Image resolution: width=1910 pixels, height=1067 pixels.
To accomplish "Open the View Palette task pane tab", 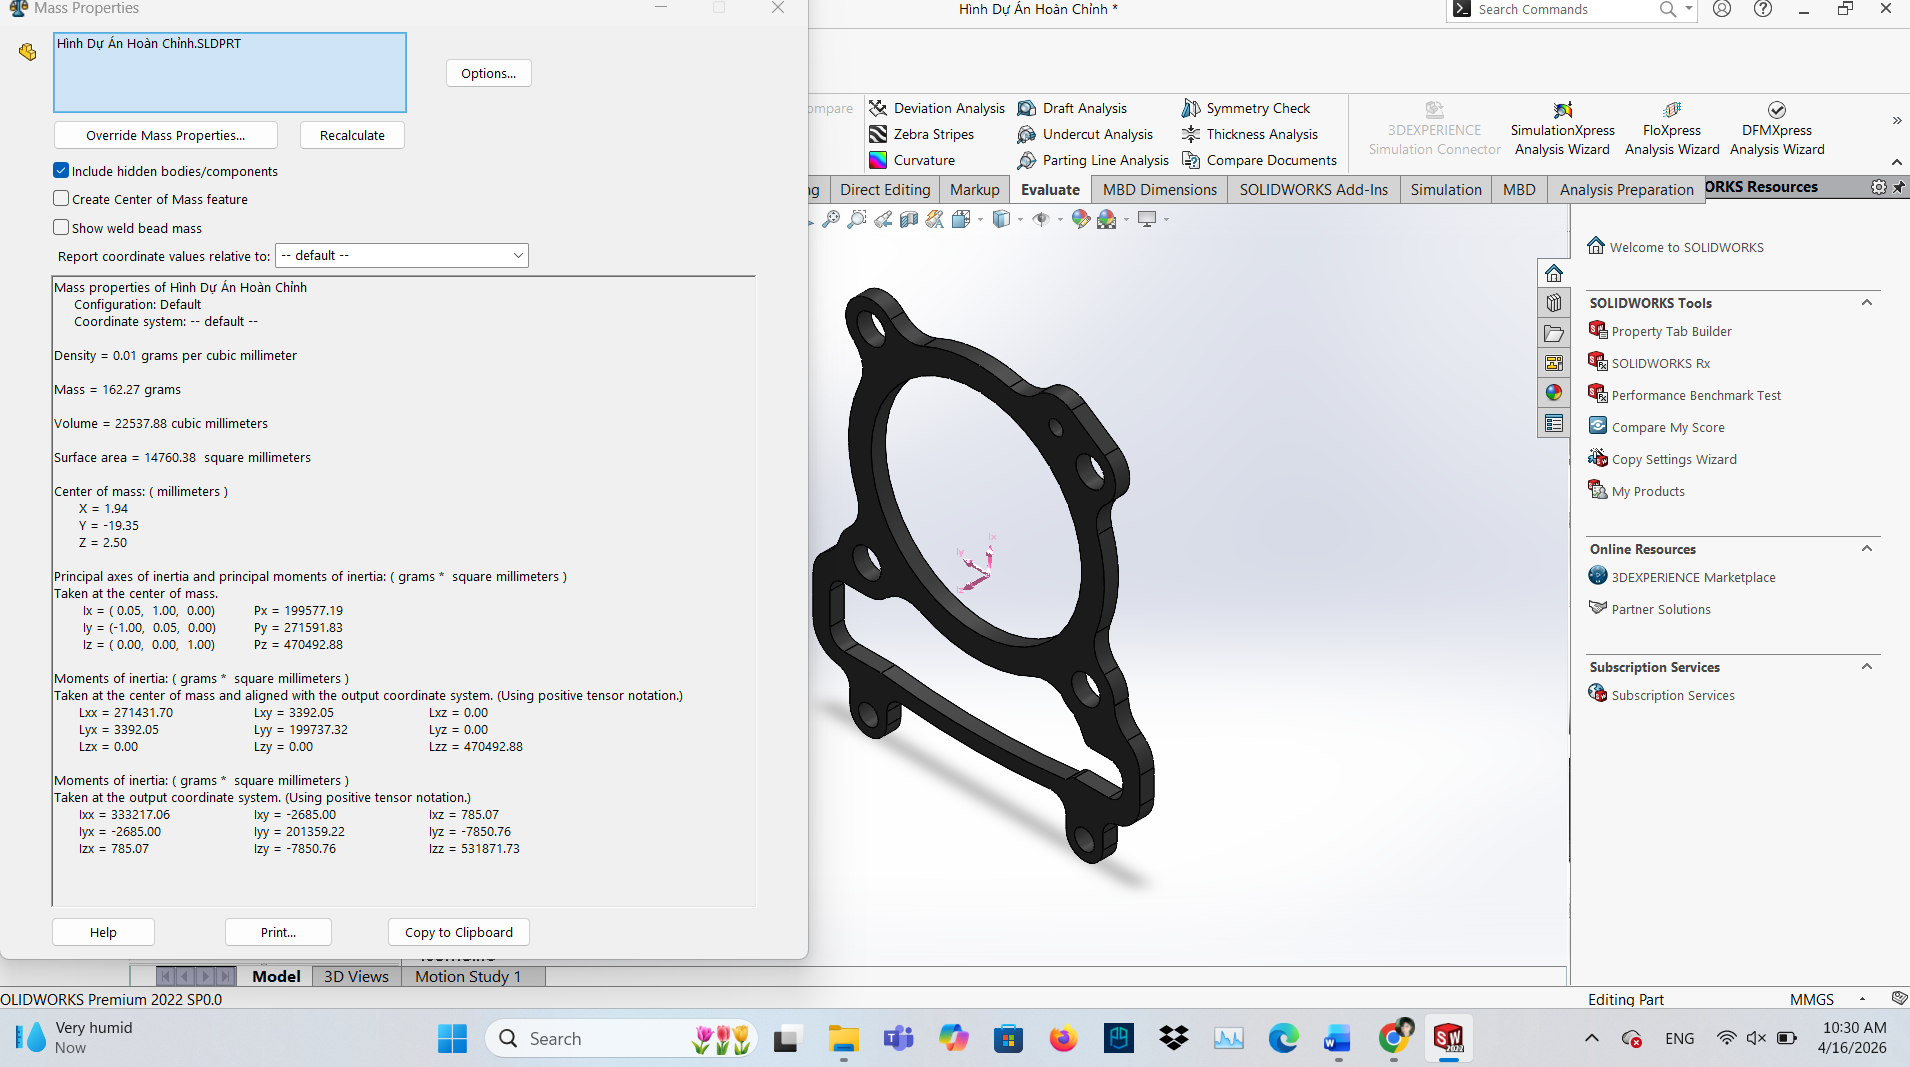I will point(1554,363).
